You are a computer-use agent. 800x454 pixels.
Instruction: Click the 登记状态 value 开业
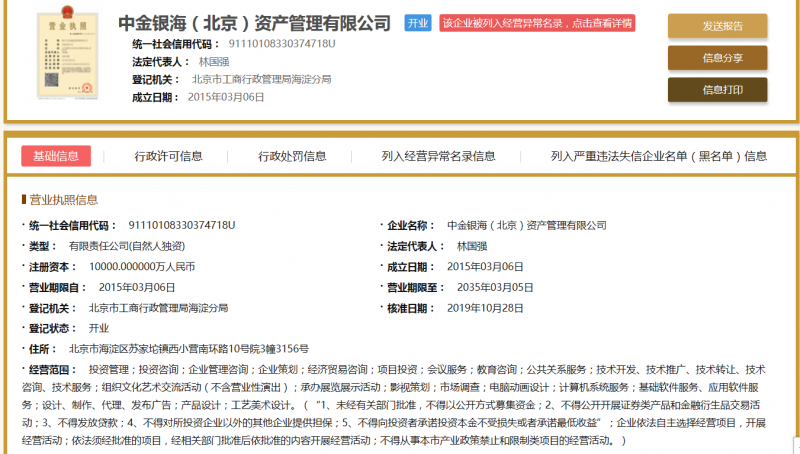pyautogui.click(x=98, y=329)
